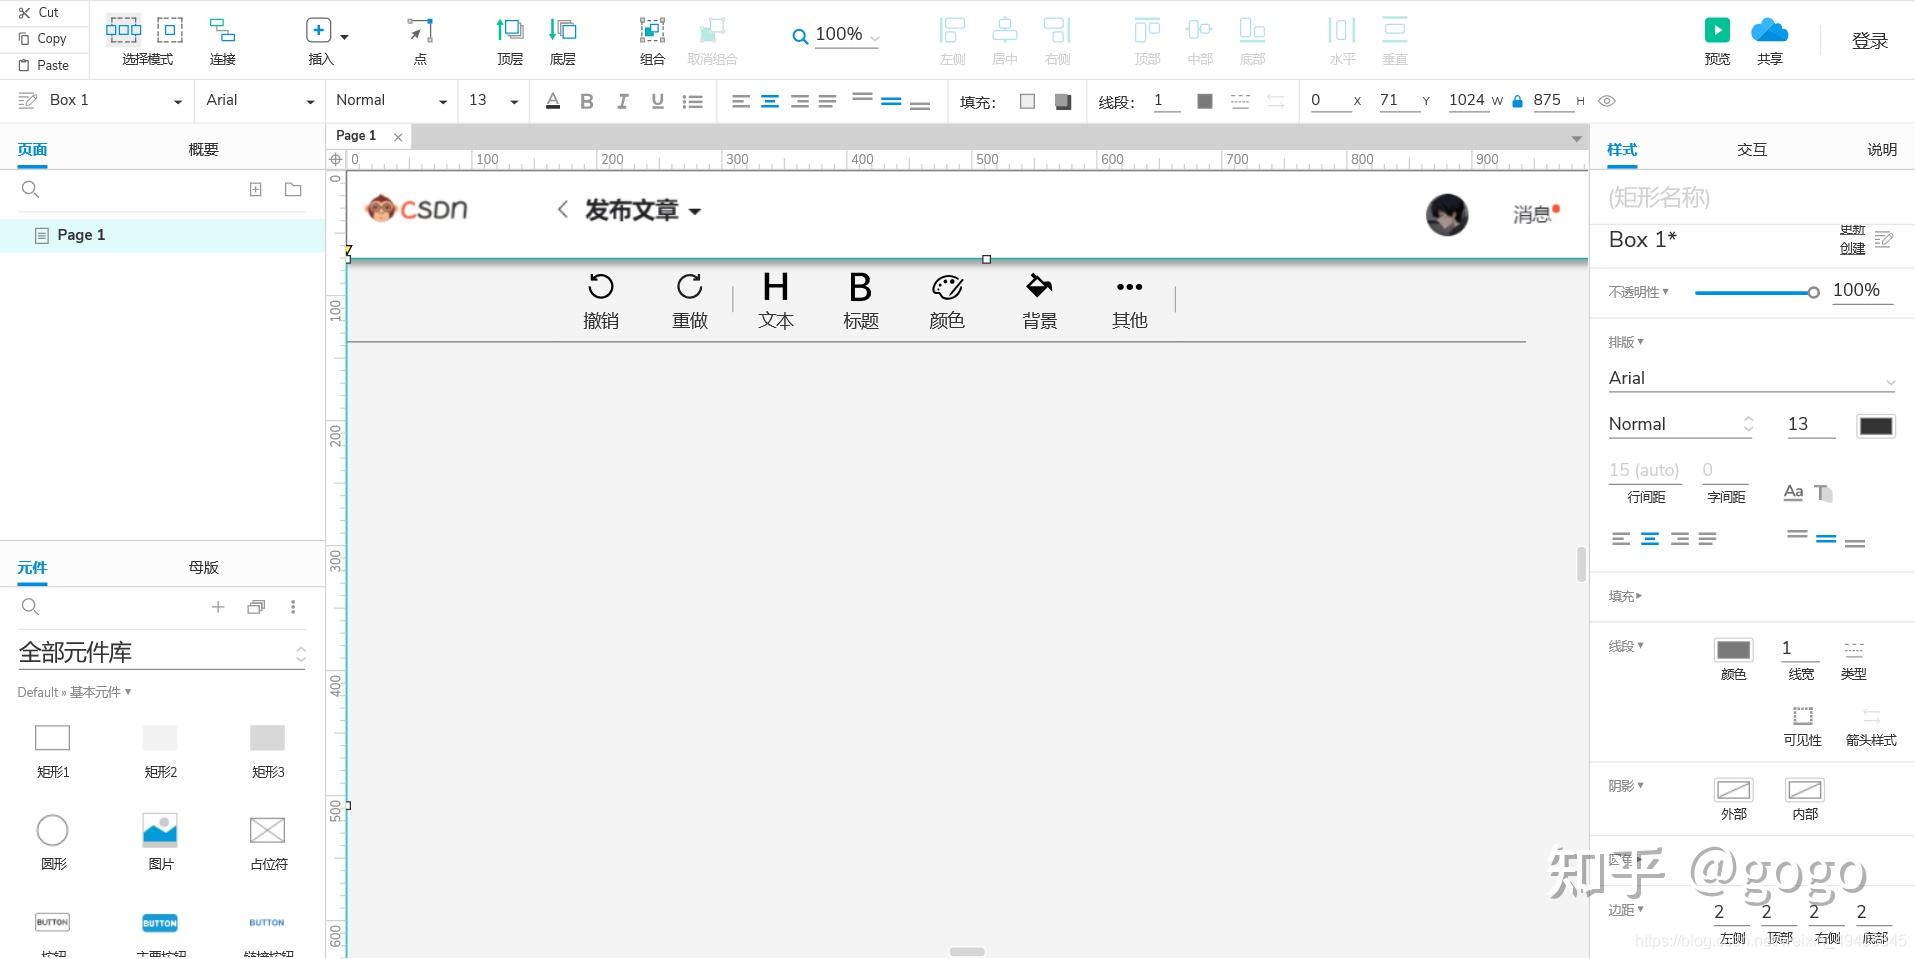1916x959 pixels.
Task: Click the 登录 login button
Action: click(x=1870, y=41)
